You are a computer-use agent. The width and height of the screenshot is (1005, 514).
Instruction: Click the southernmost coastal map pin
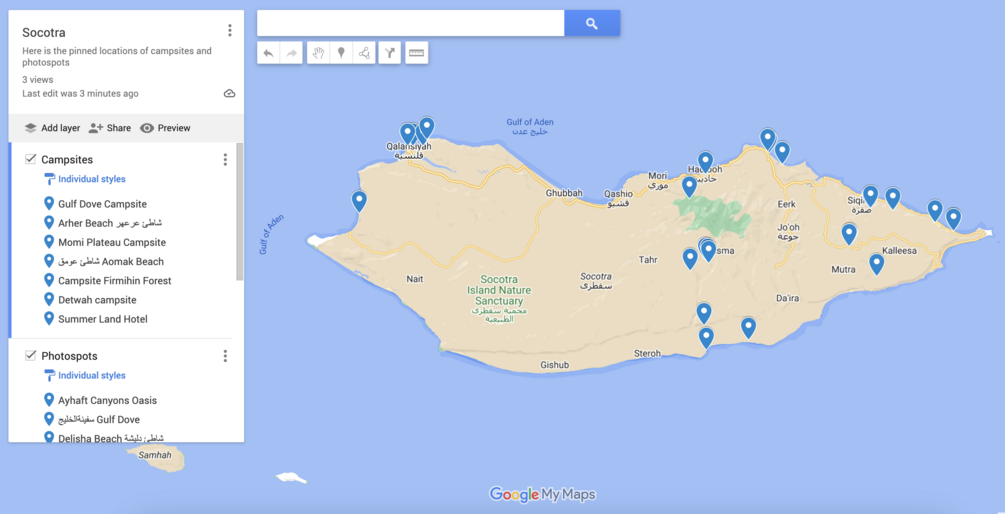click(x=706, y=338)
